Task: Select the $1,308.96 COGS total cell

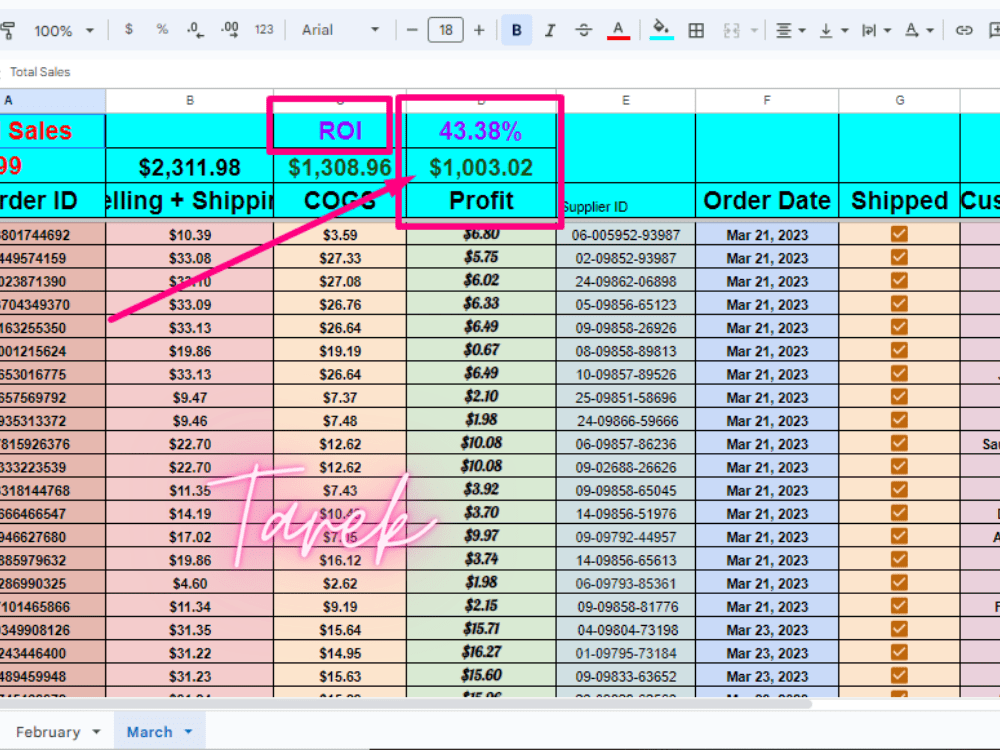Action: (x=340, y=167)
